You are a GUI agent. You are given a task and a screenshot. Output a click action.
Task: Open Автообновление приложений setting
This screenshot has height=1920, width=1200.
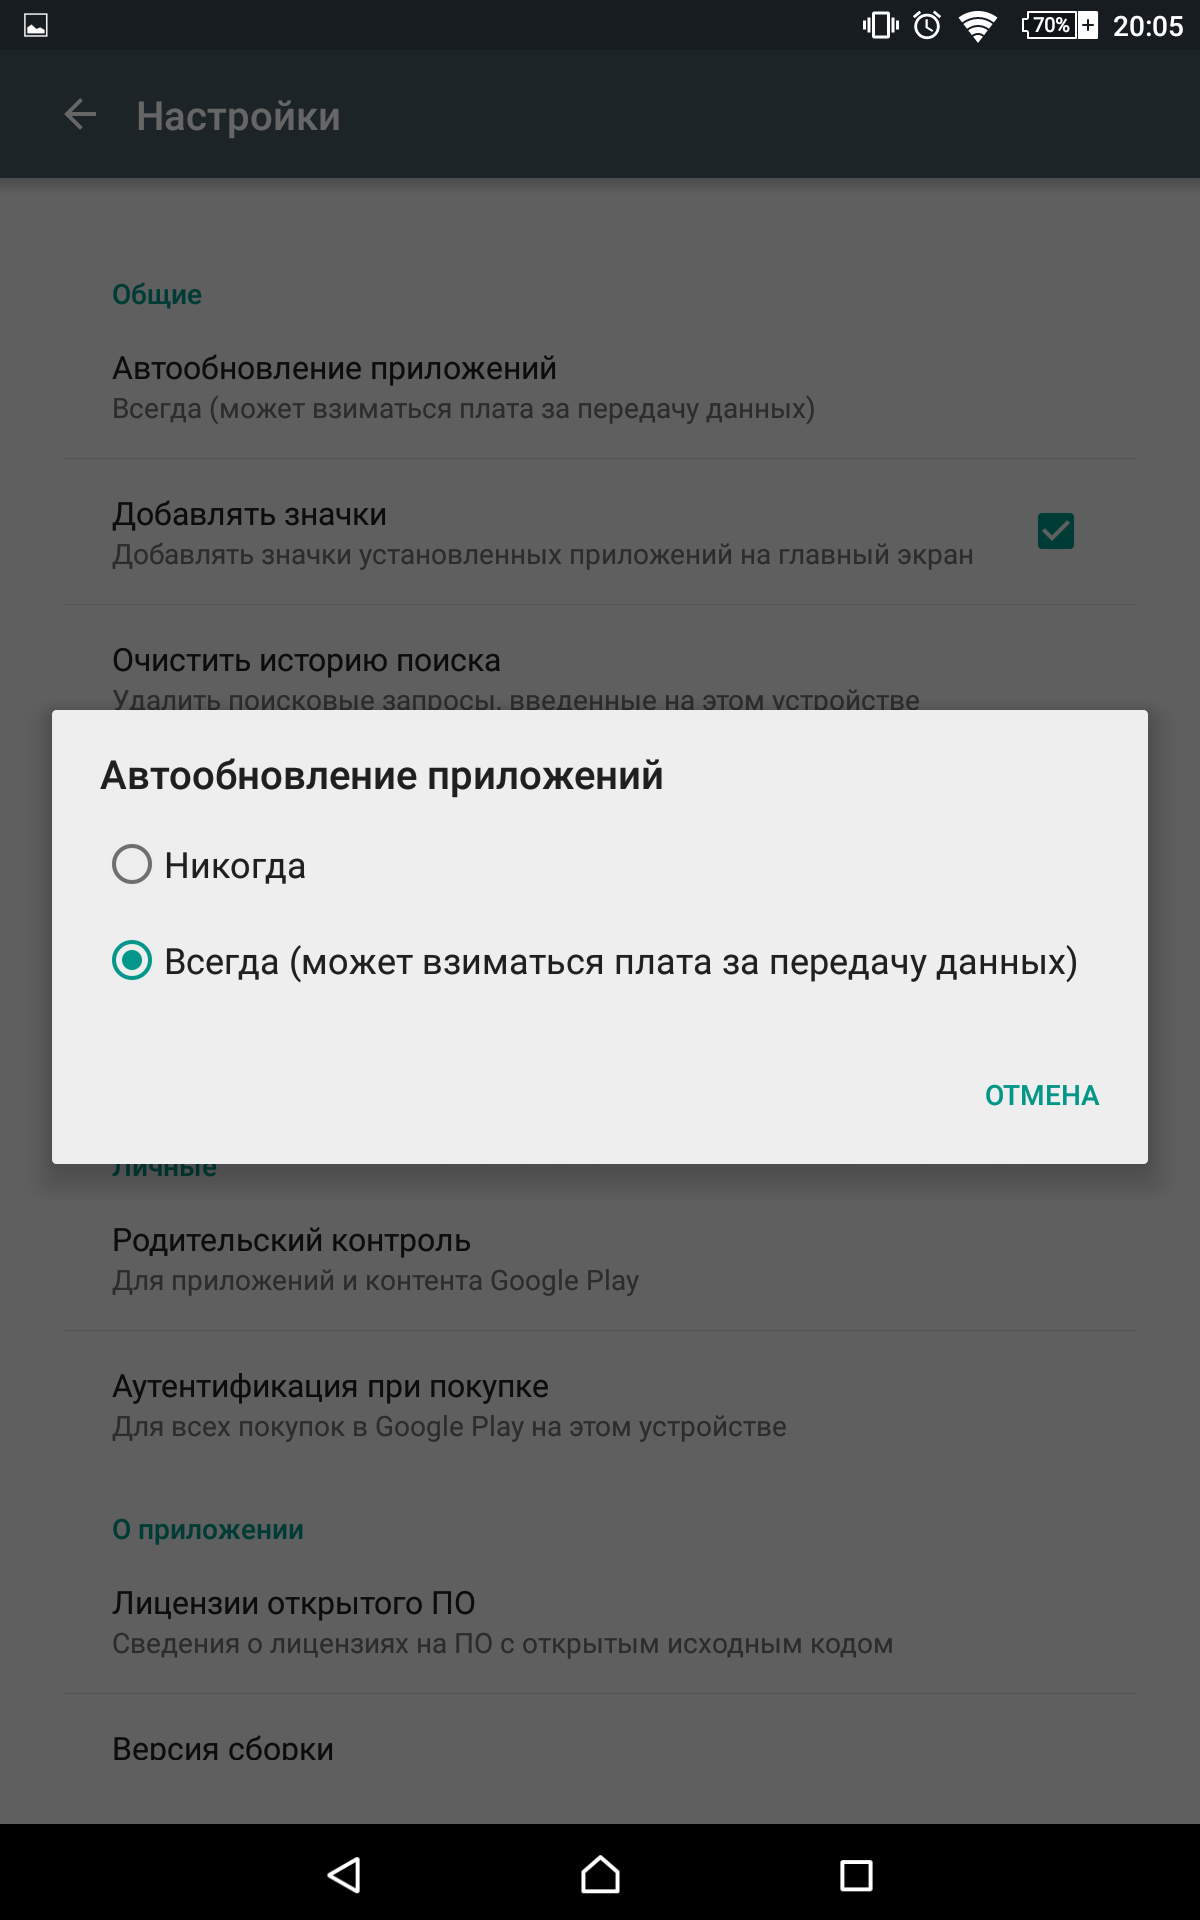tap(600, 387)
